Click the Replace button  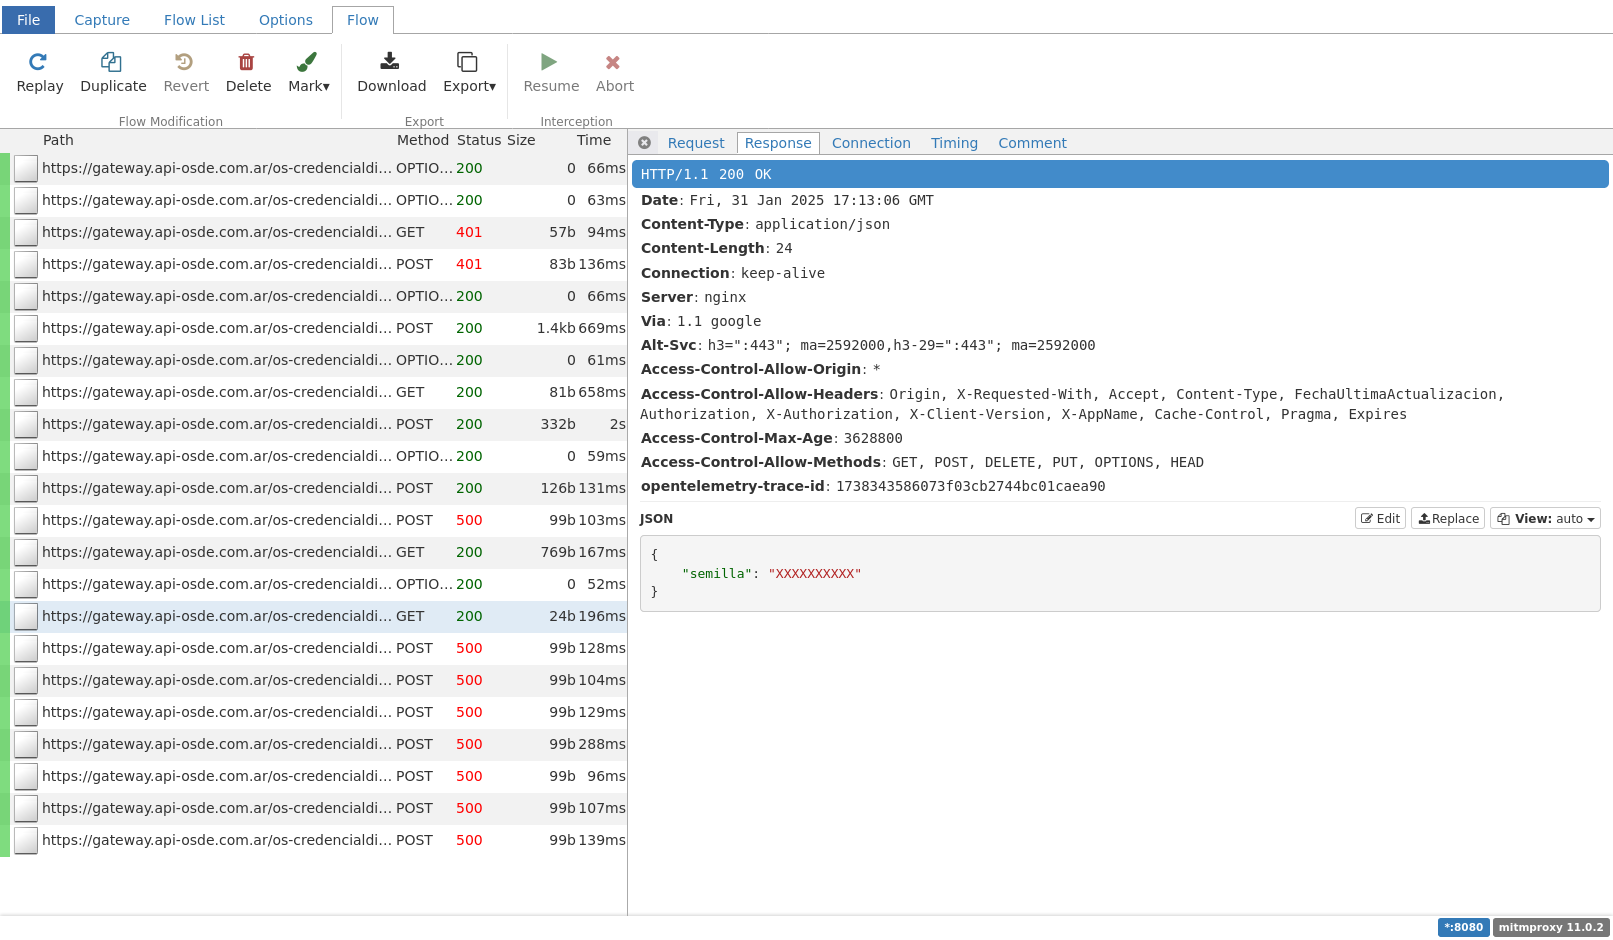pos(1448,518)
